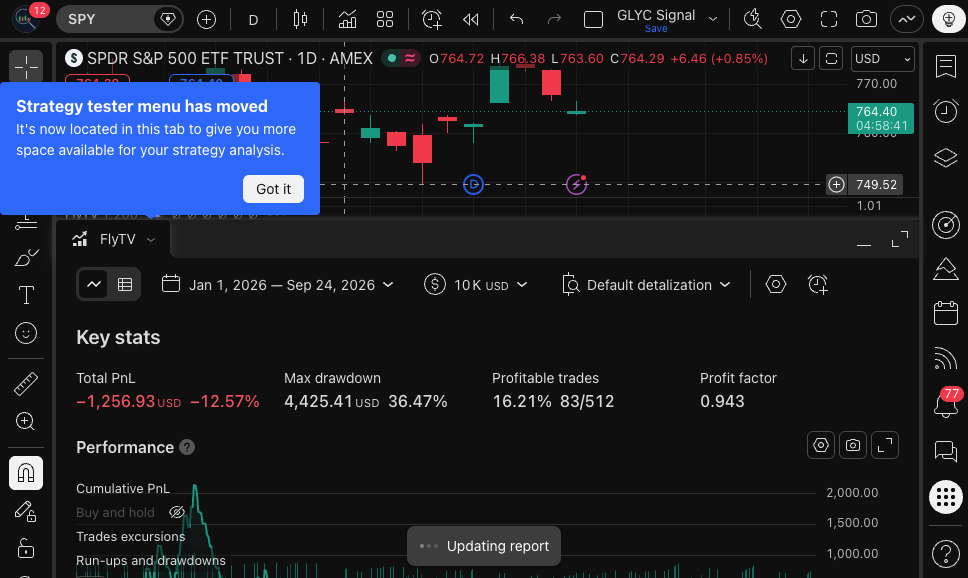Image resolution: width=968 pixels, height=578 pixels.
Task: Toggle the layout select square box
Action: [x=593, y=20]
